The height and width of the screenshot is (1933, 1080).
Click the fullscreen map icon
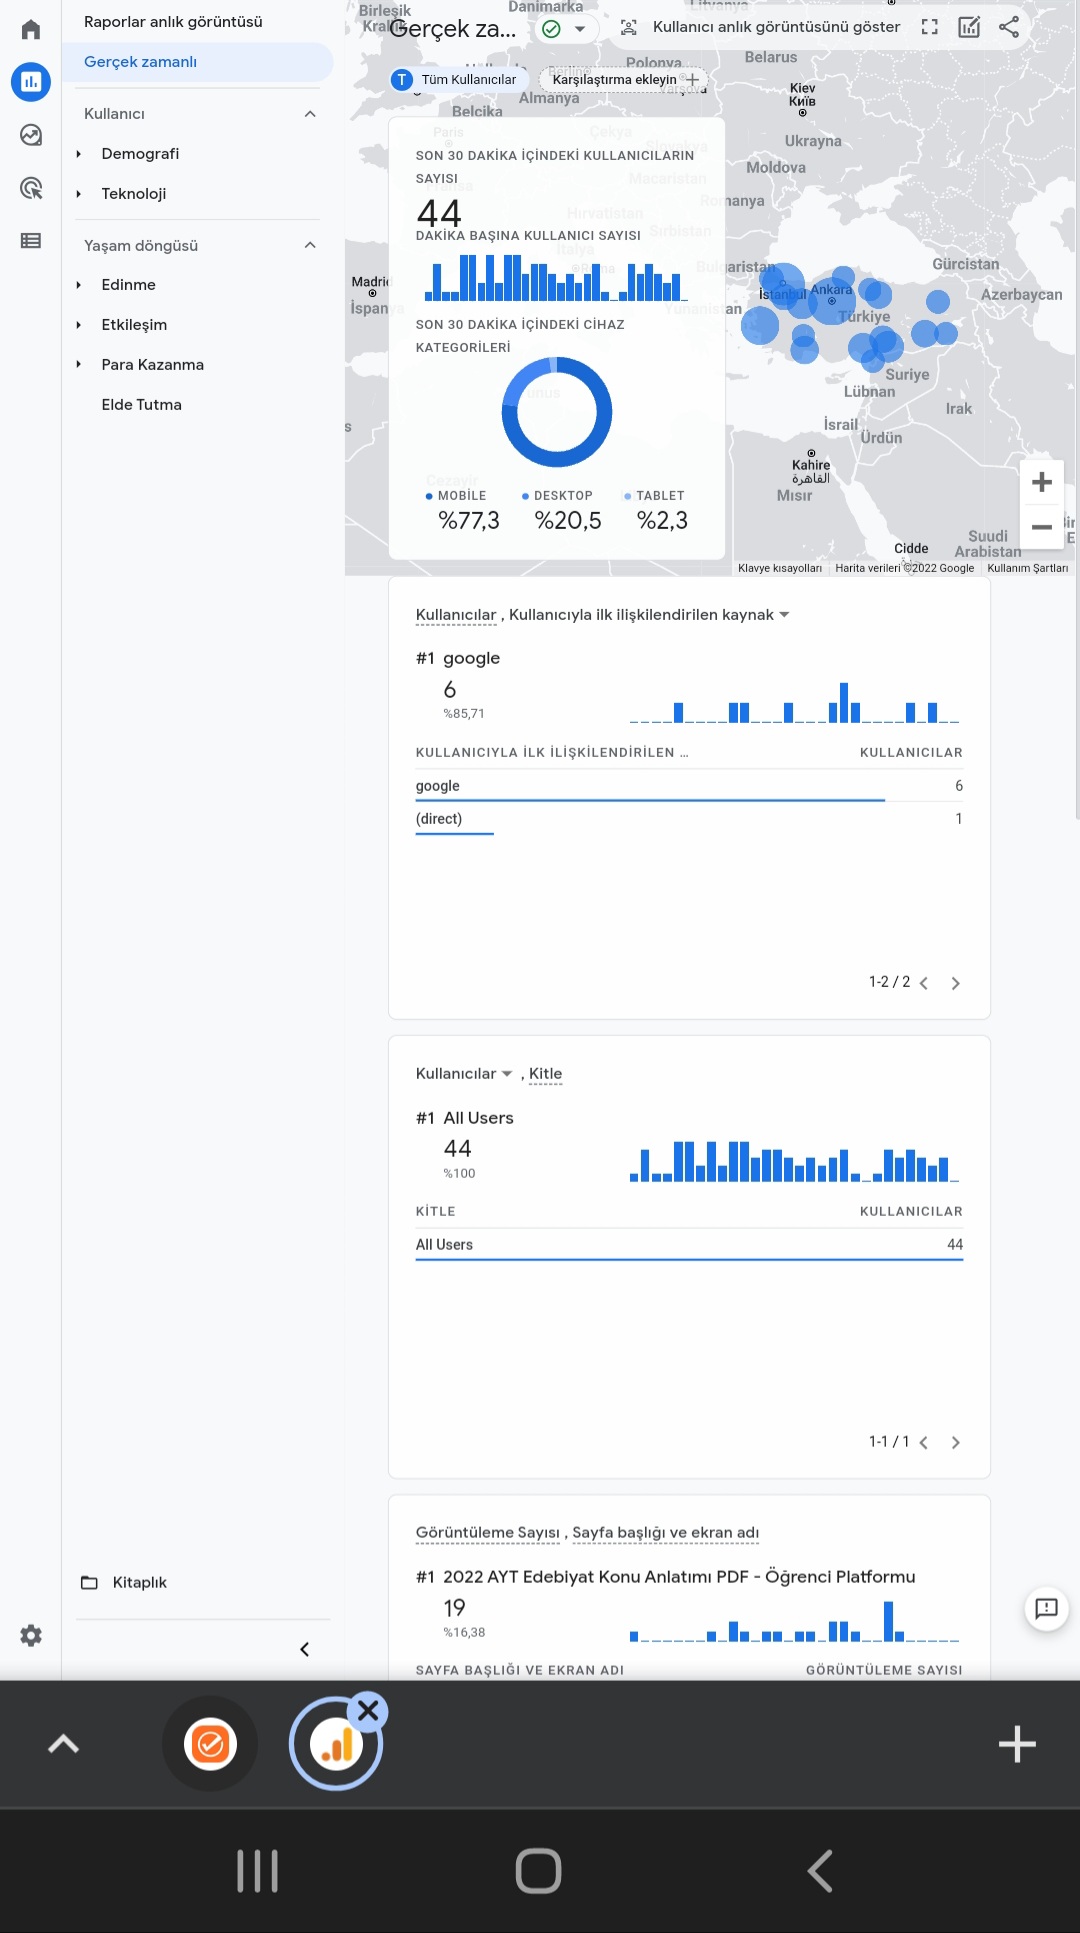tap(930, 27)
